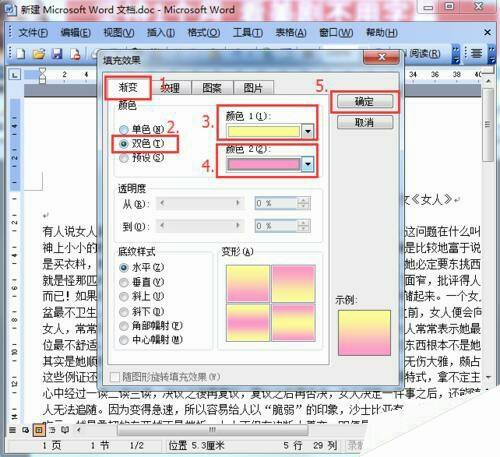Switch to Outline view icon
This screenshot has width=500, height=457.
pyautogui.click(x=52, y=430)
